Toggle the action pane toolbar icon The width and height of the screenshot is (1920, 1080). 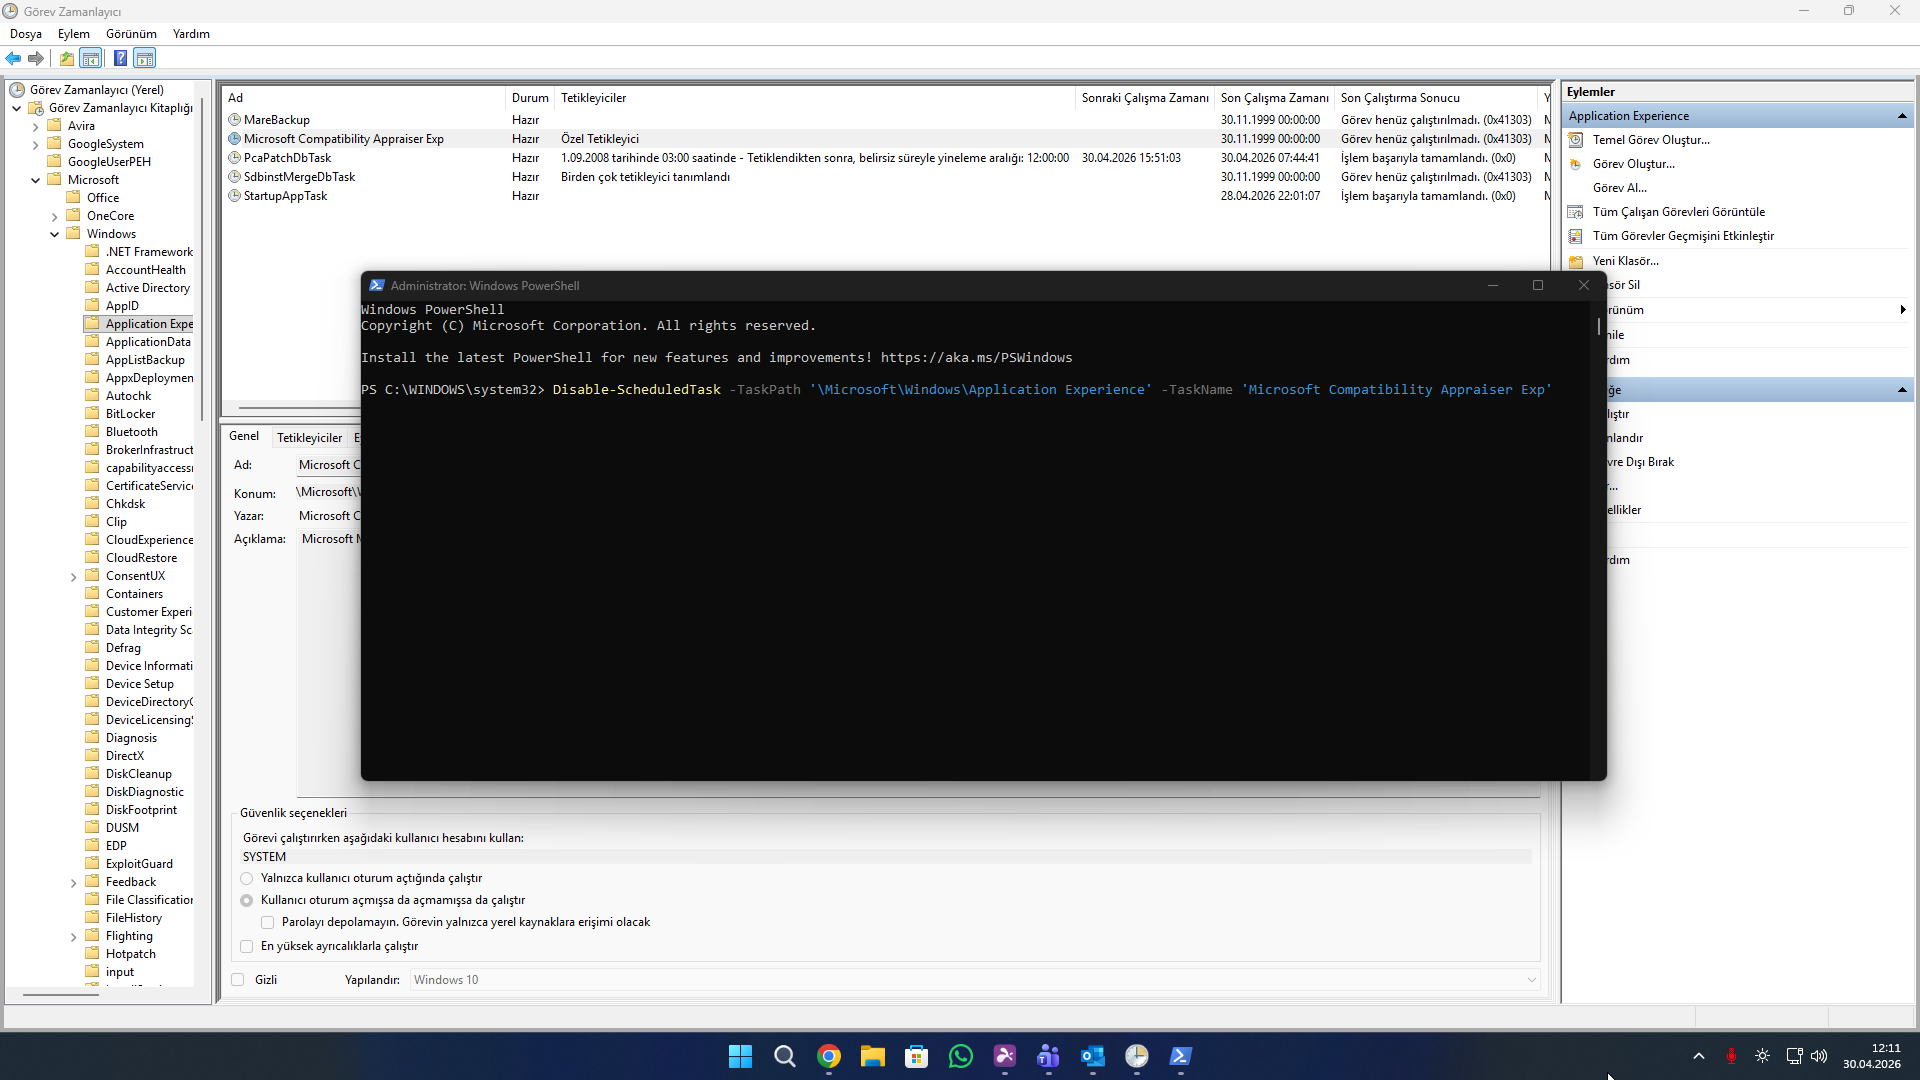pos(145,58)
